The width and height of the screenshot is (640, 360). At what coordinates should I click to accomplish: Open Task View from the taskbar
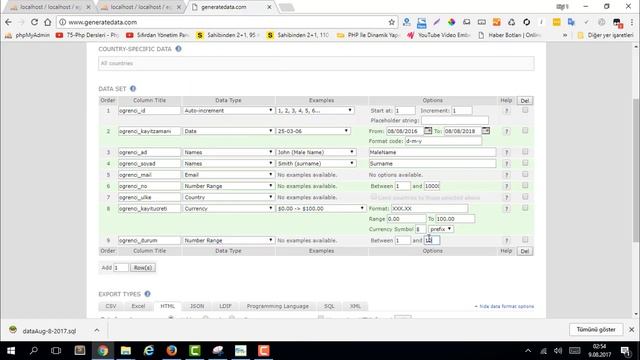click(x=56, y=351)
